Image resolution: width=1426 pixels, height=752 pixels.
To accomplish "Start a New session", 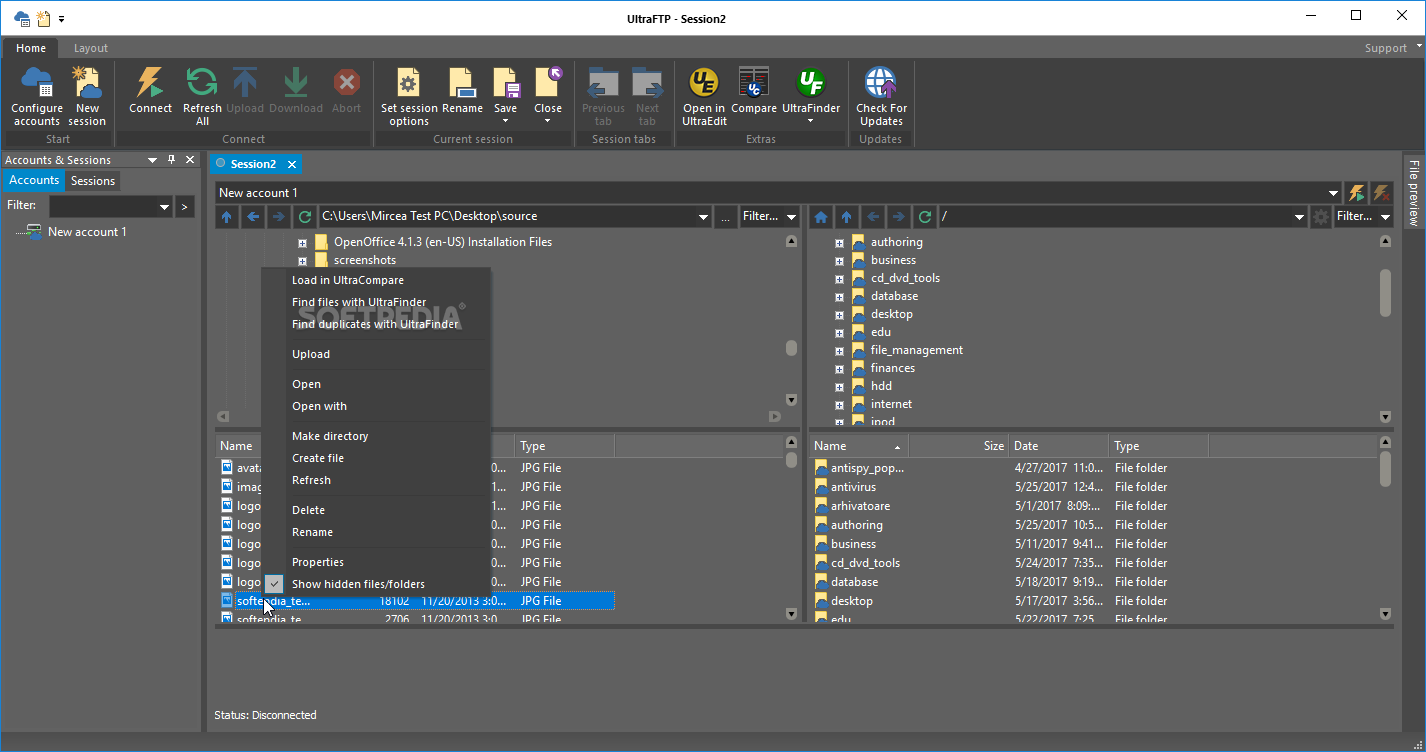I will click(87, 96).
